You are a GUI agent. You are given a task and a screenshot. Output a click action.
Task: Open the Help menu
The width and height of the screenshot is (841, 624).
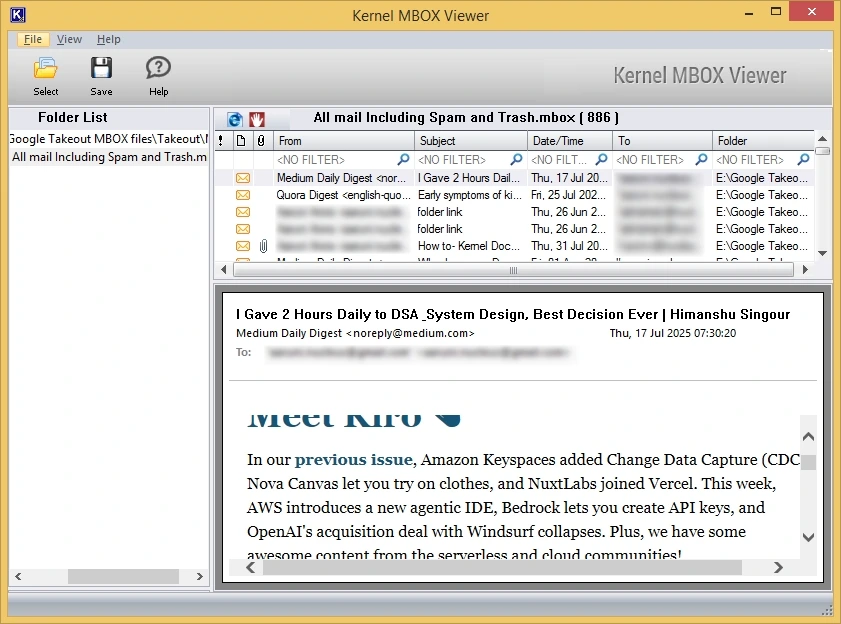pos(108,39)
